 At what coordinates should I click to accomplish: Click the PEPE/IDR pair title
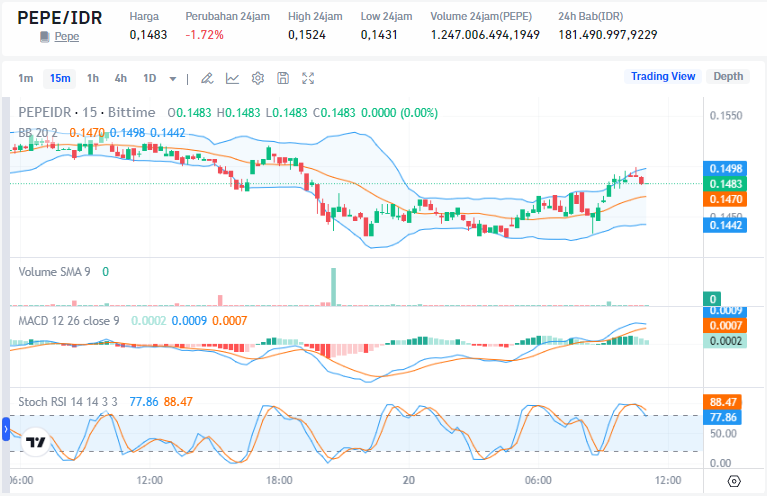point(60,18)
